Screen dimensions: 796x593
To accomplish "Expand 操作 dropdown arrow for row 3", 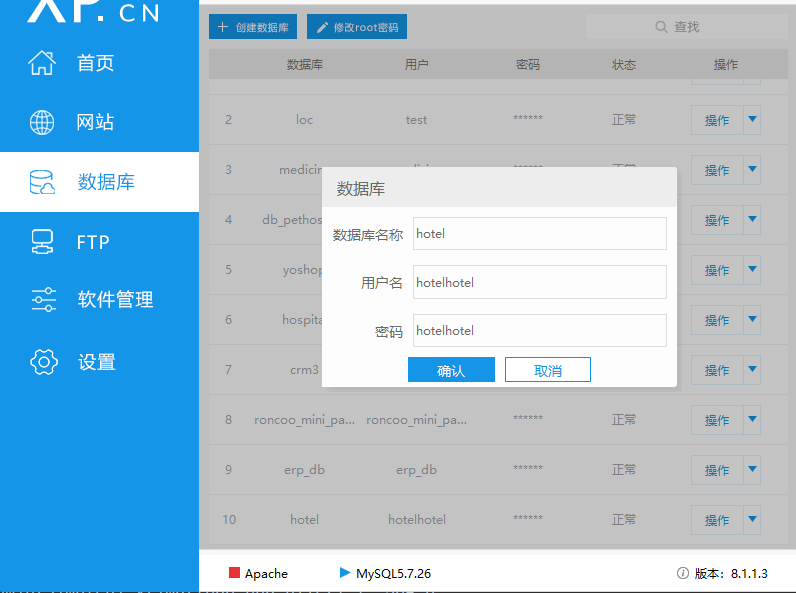I will click(x=752, y=170).
